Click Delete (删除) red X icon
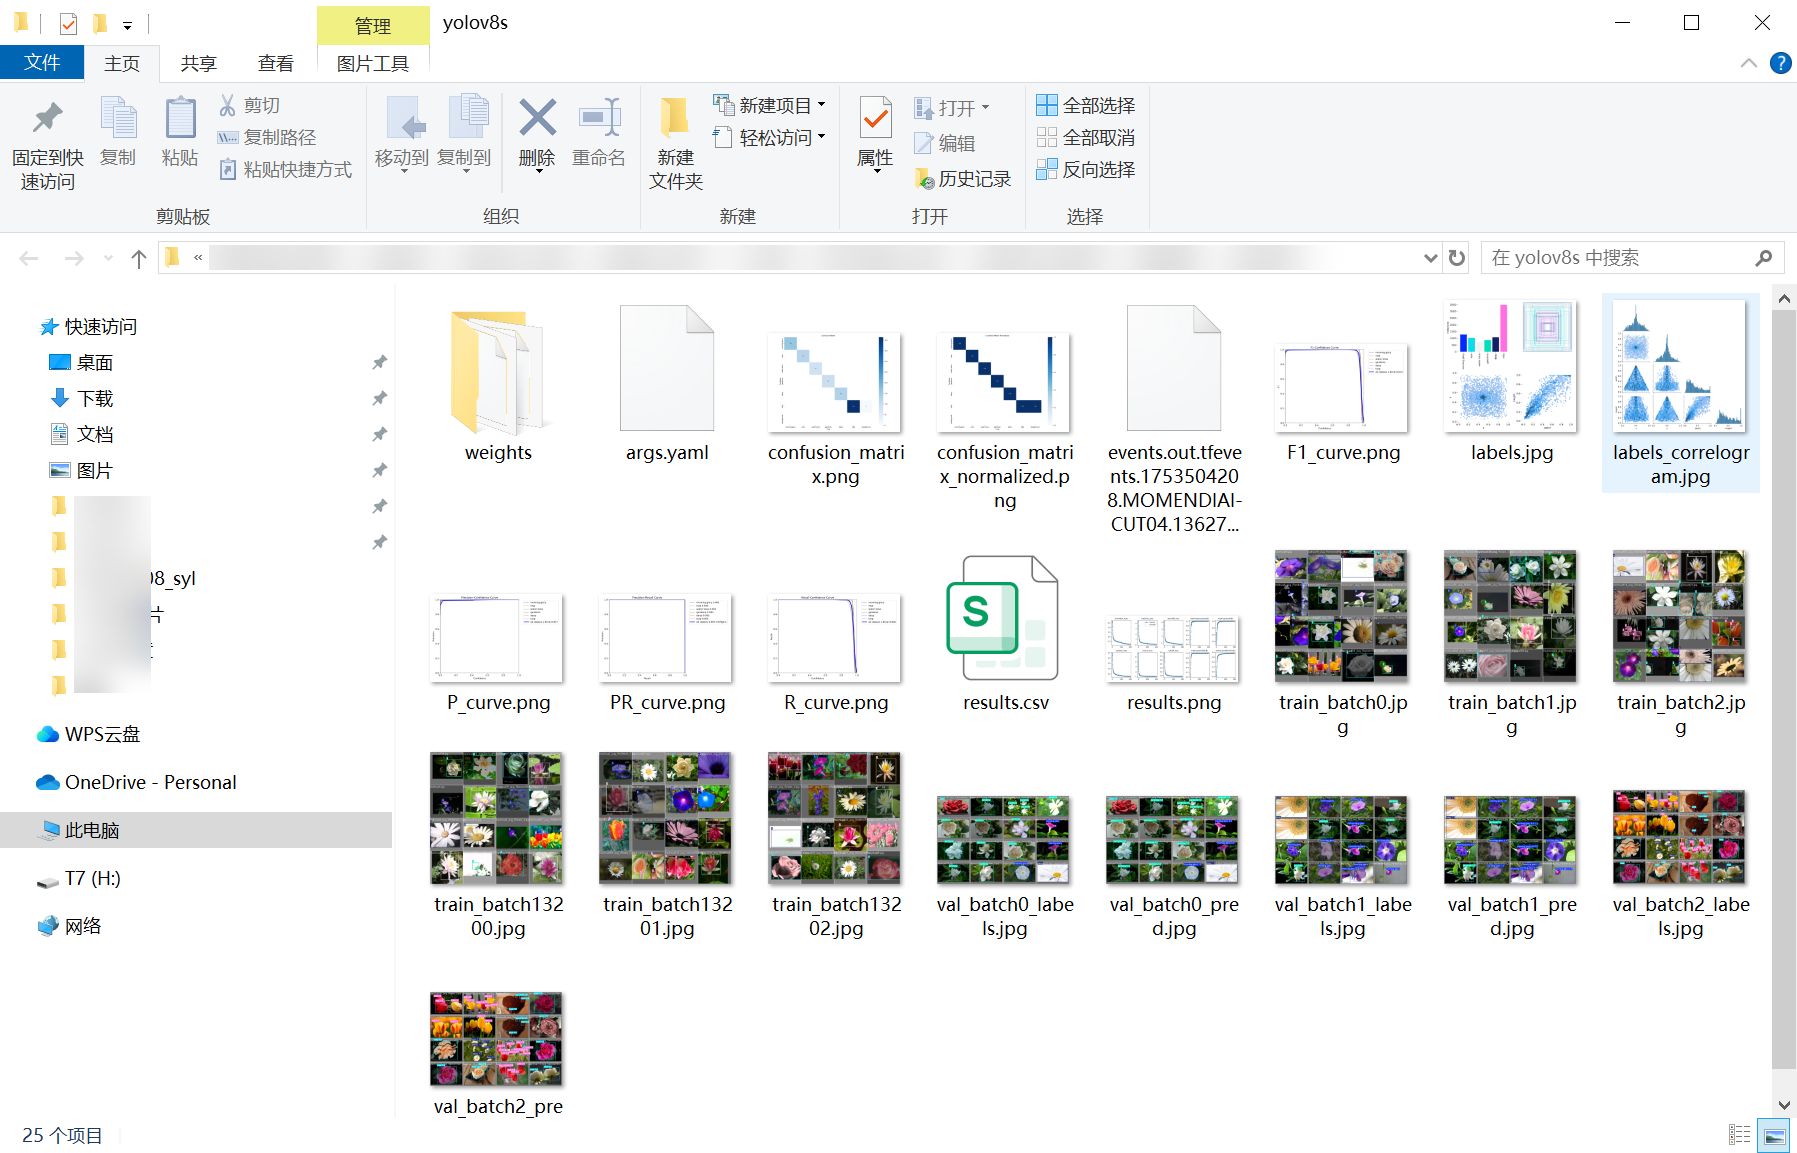Screen dimensions: 1797x1153 pos(537,119)
